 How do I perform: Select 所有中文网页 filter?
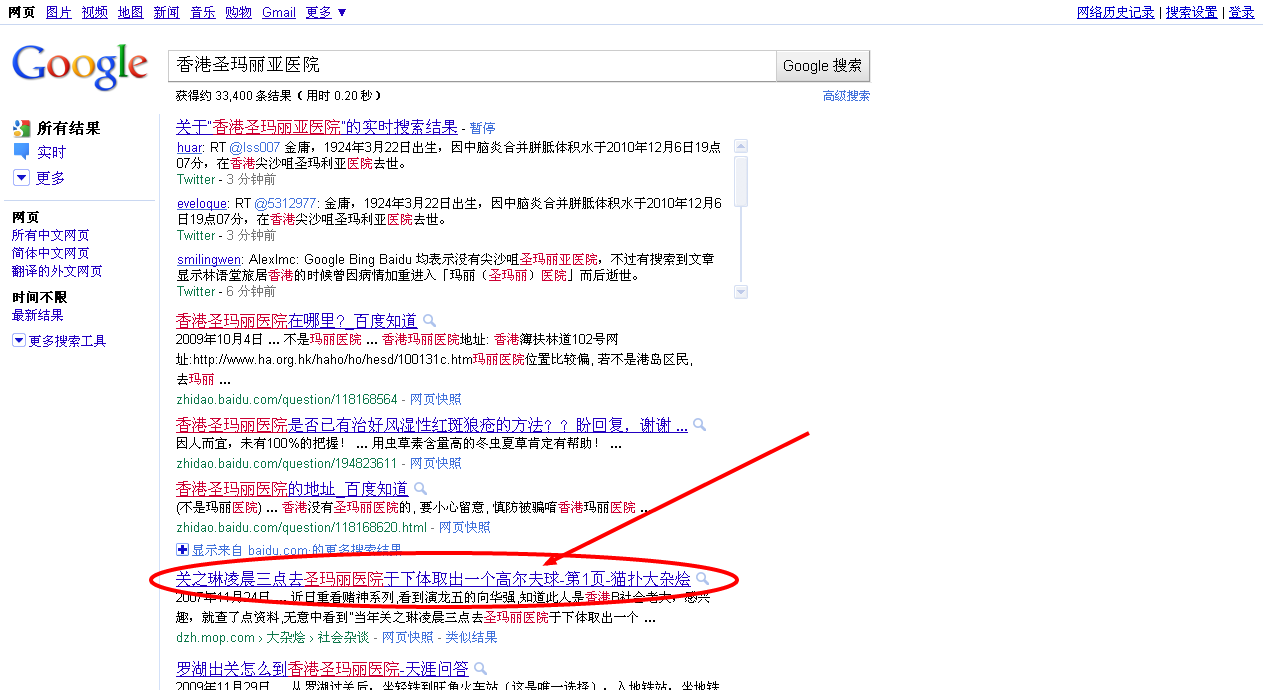51,235
